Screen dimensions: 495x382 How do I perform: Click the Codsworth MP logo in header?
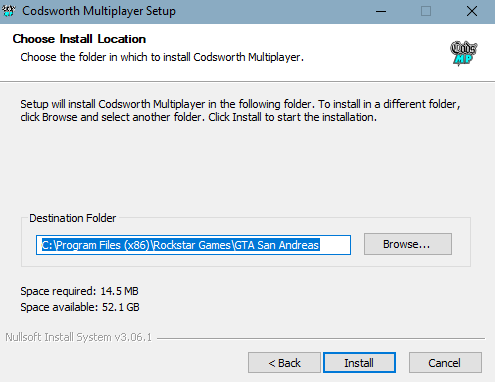[464, 53]
